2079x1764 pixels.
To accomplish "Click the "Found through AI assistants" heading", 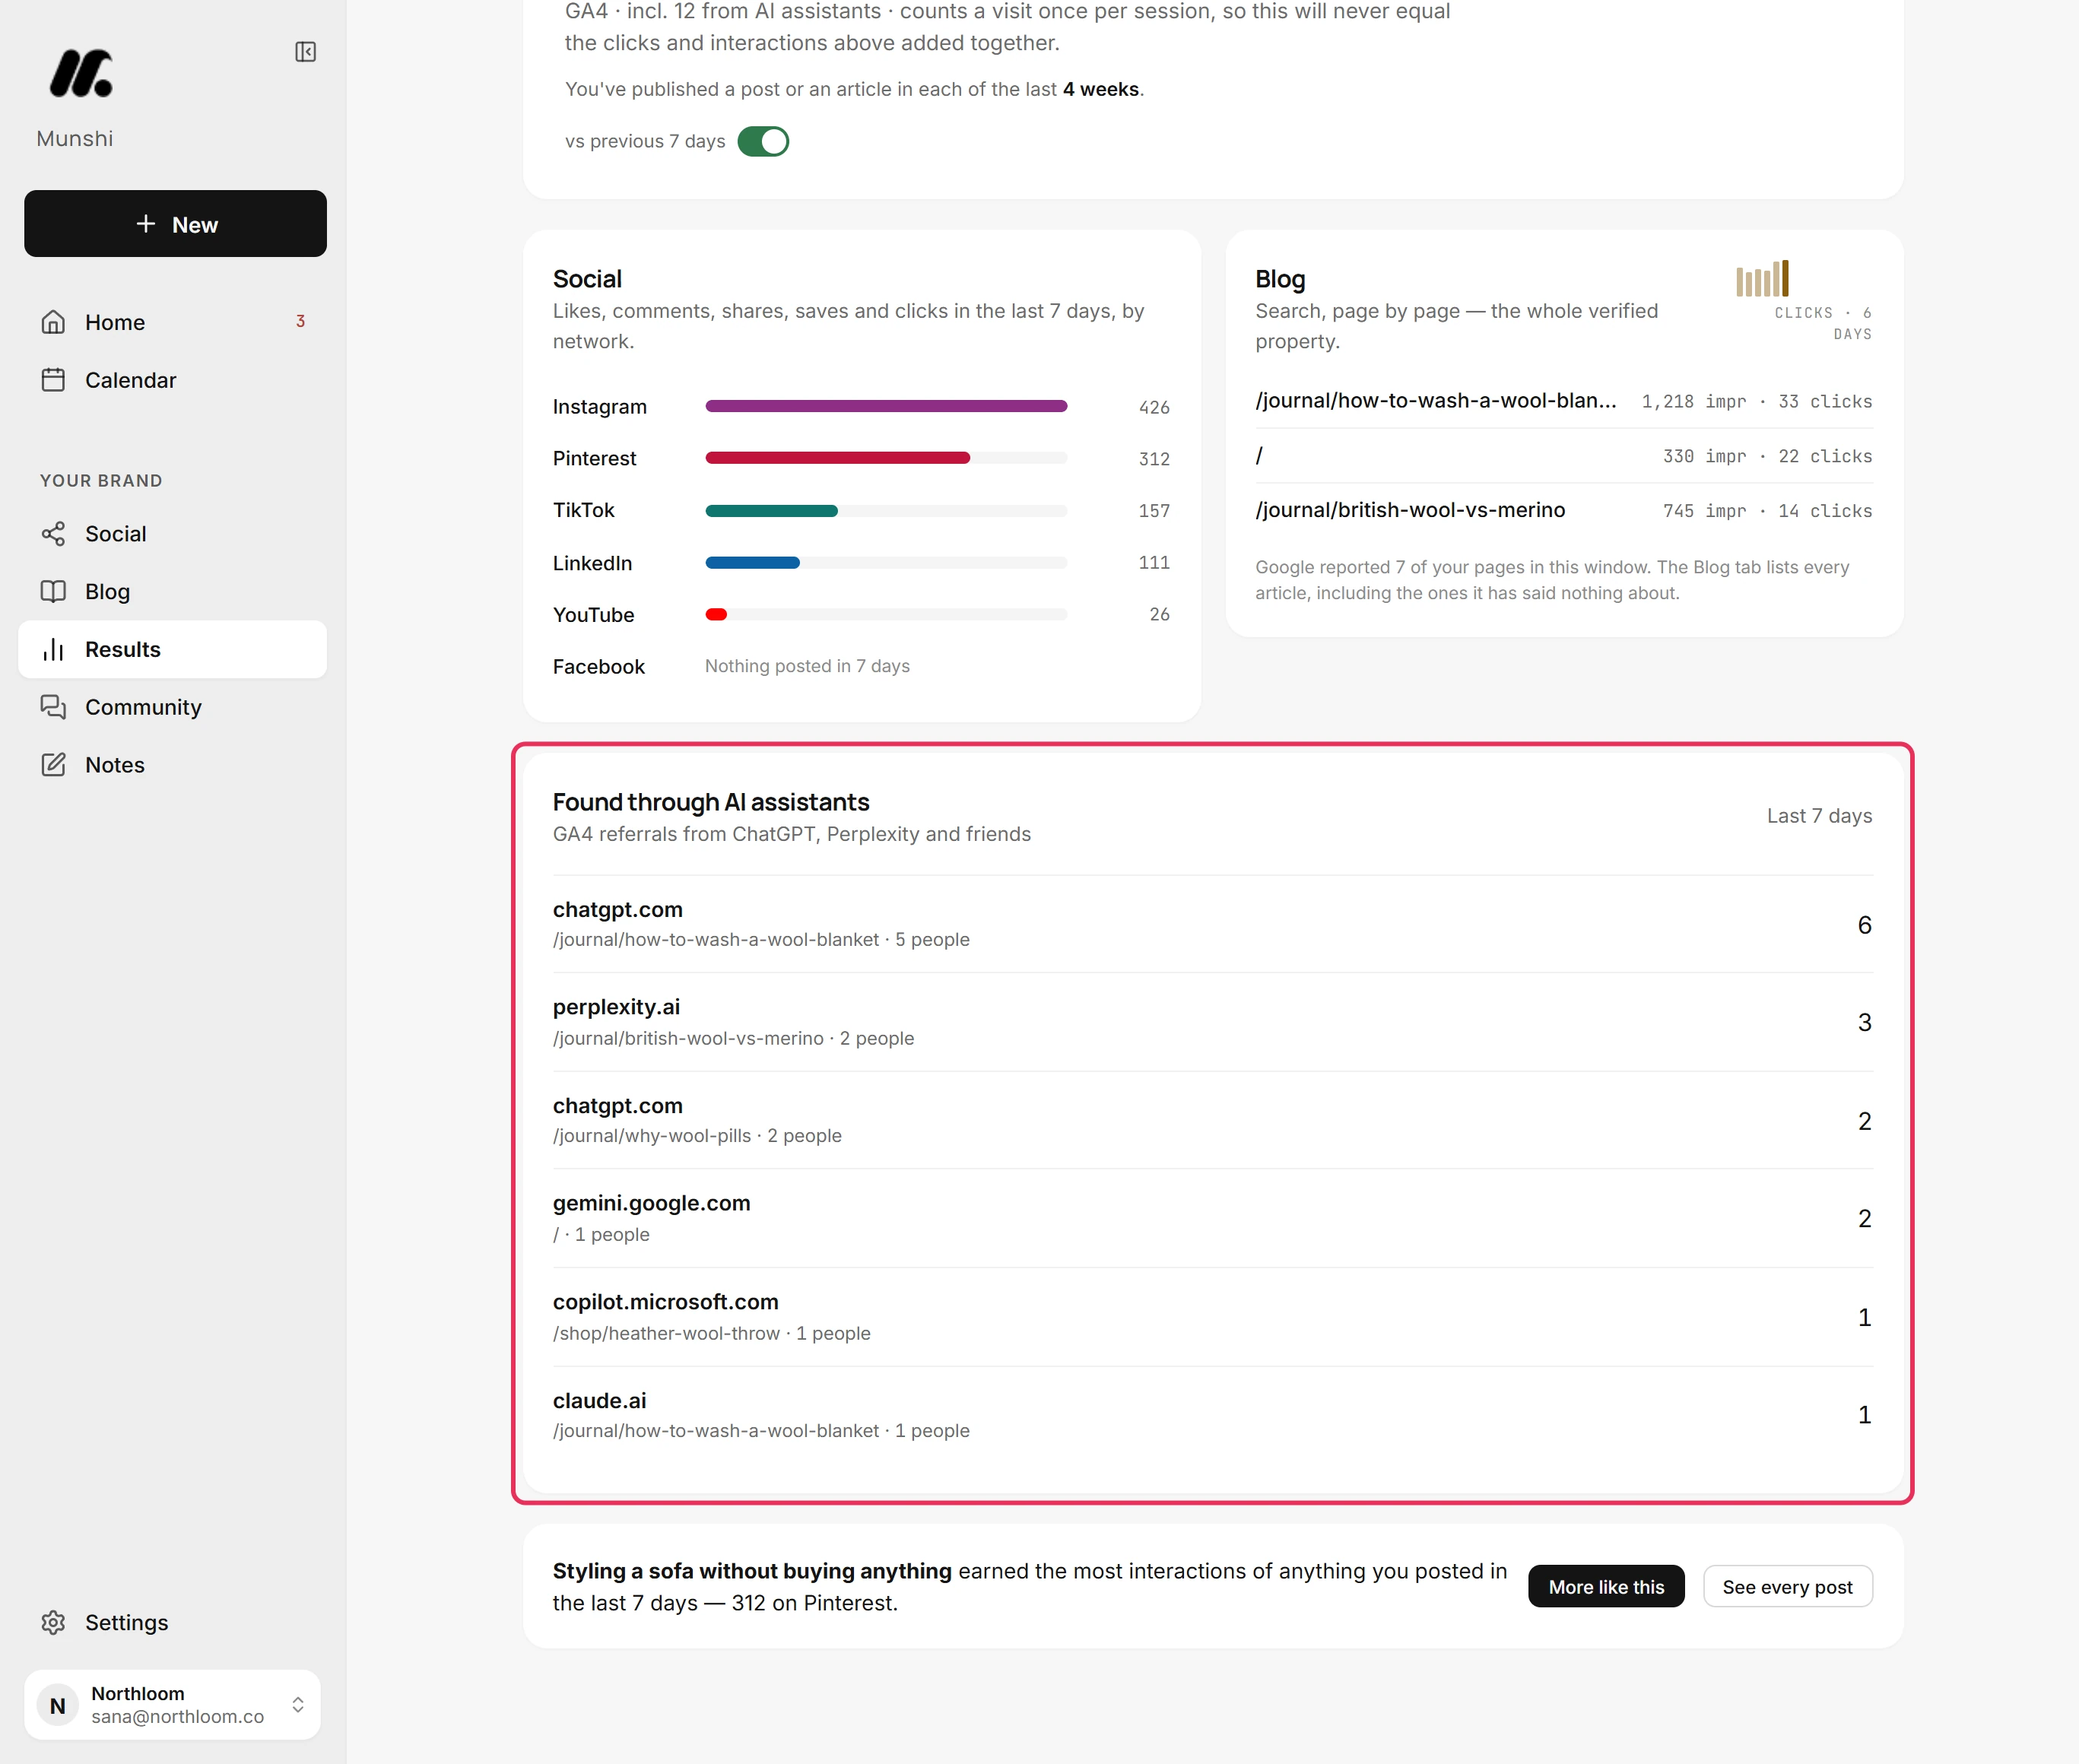I will pos(711,802).
